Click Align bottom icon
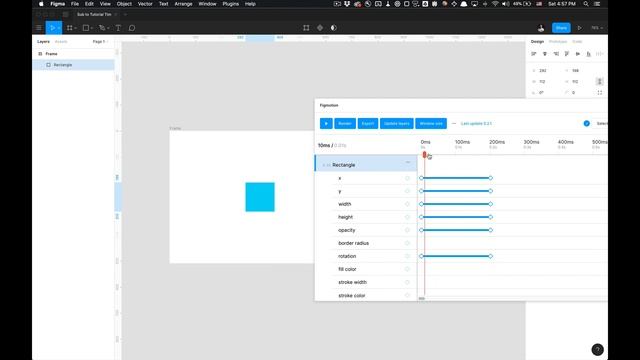 [589, 54]
